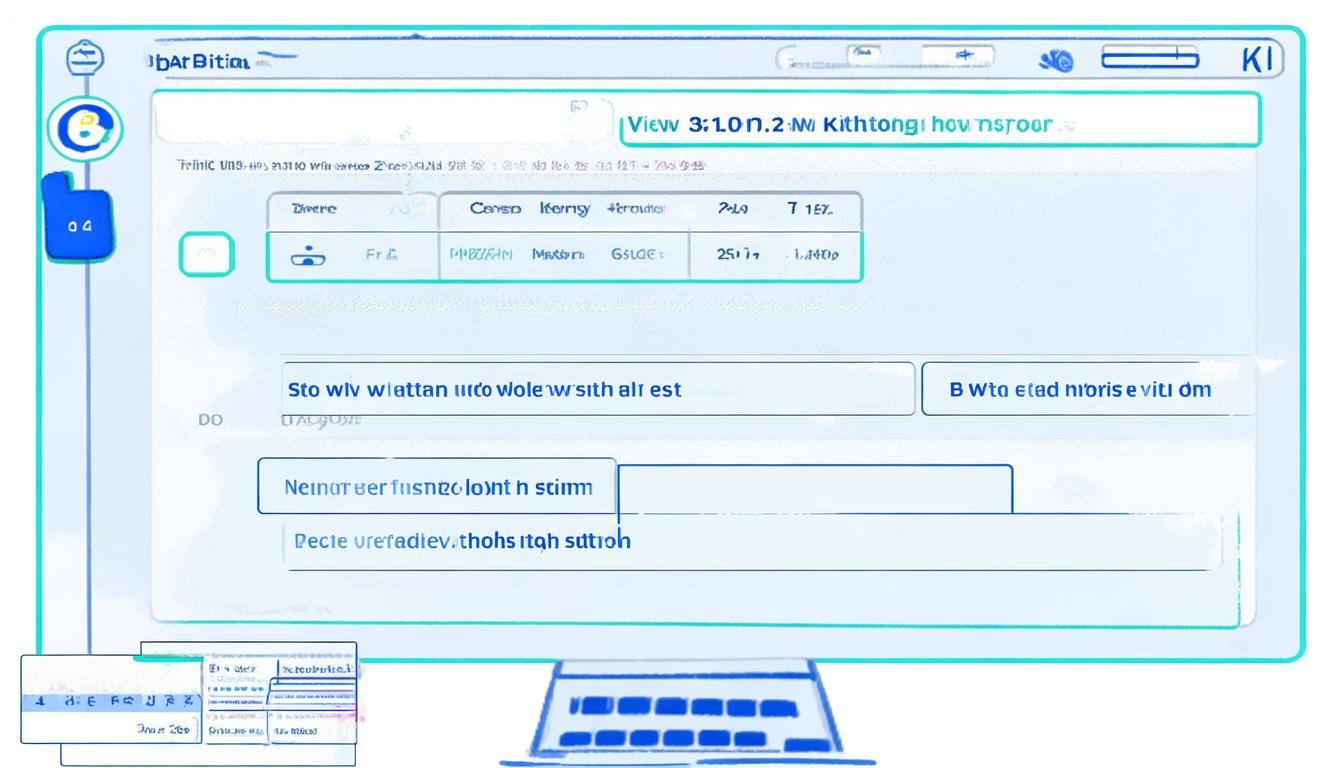Image resolution: width=1344 pixels, height=768 pixels.
Task: Click the round icon atop the sidebar
Action: coord(85,59)
